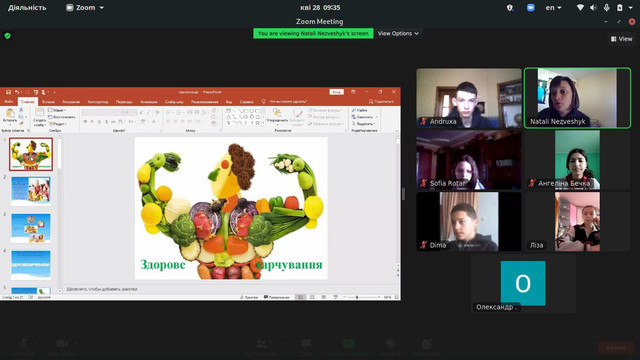Switch to the Design (Конструктор) tab
640x360 pixels.
tap(98, 102)
